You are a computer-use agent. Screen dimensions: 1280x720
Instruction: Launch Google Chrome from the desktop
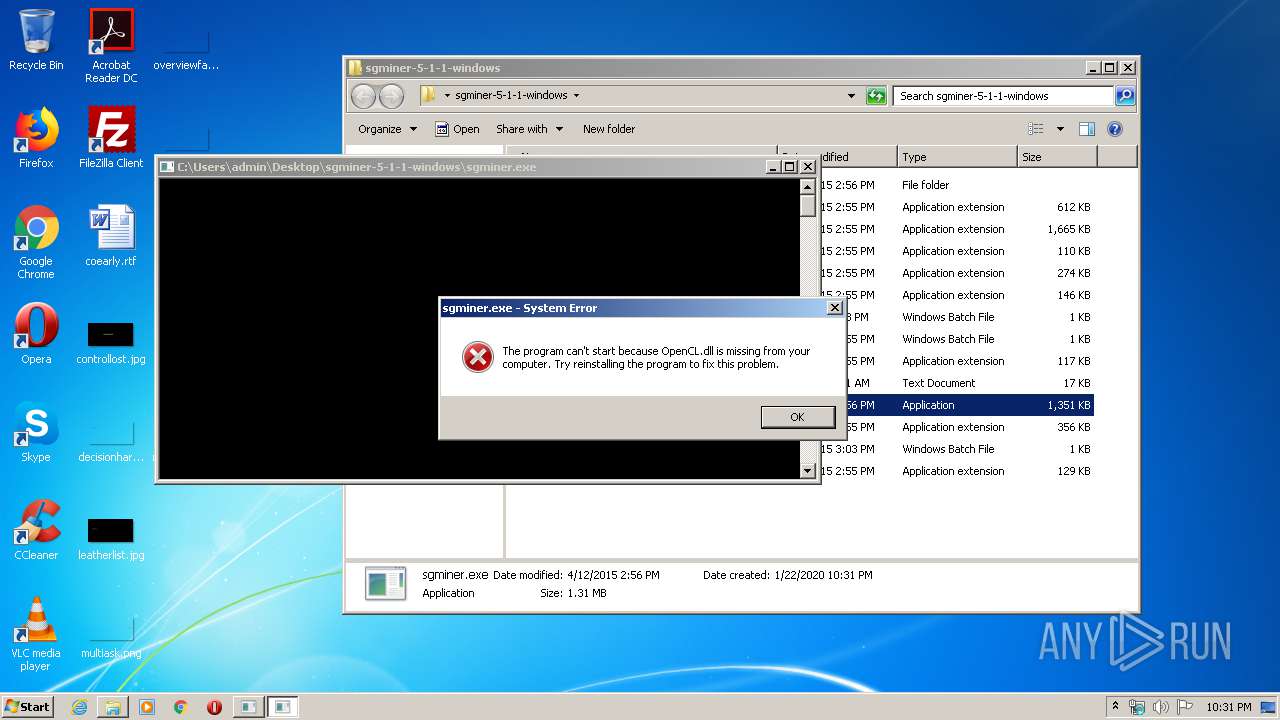click(36, 243)
